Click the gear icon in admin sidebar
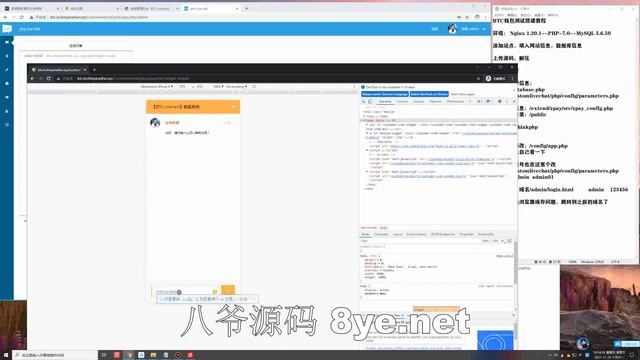 click(x=7, y=124)
